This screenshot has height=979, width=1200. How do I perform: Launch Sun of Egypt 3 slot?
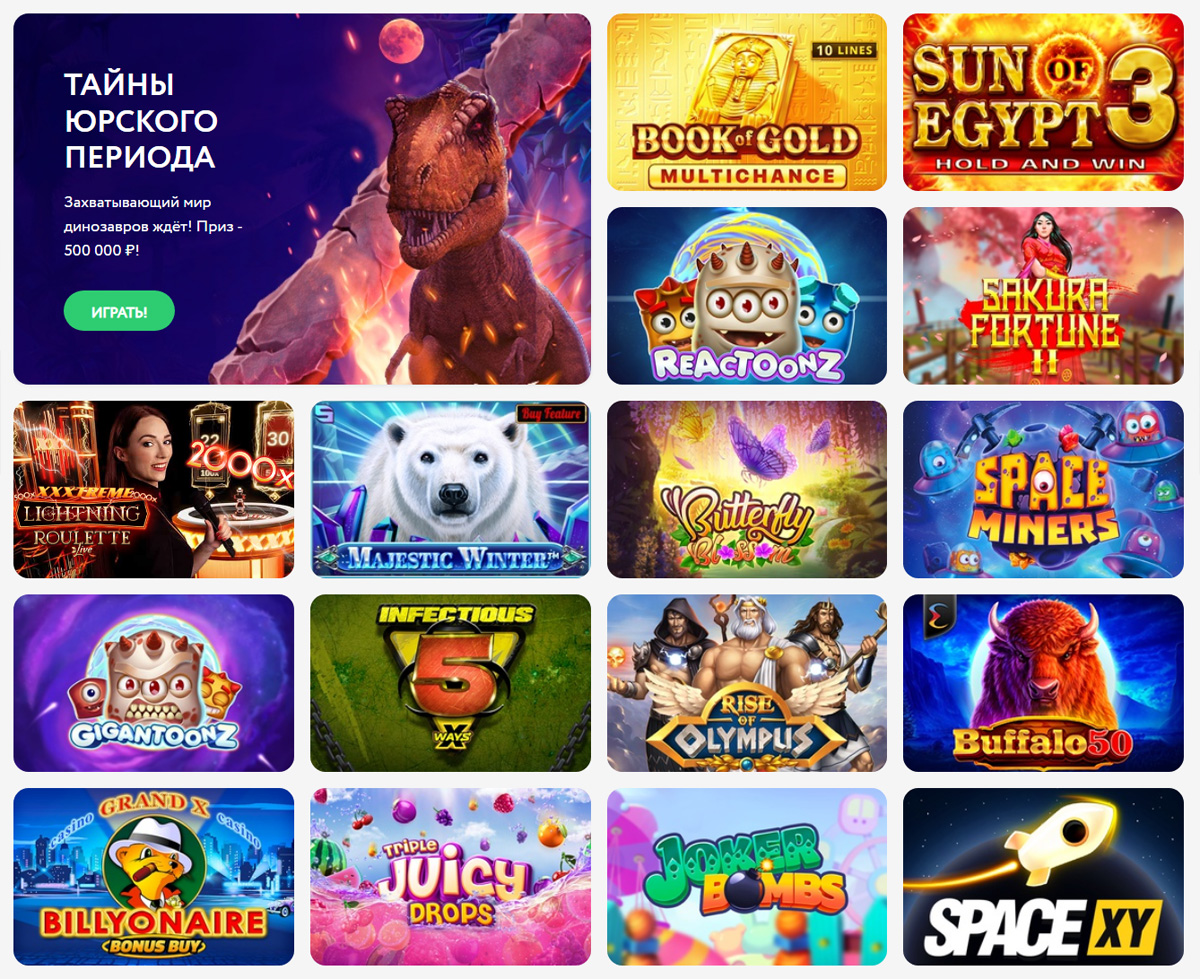coord(1043,102)
